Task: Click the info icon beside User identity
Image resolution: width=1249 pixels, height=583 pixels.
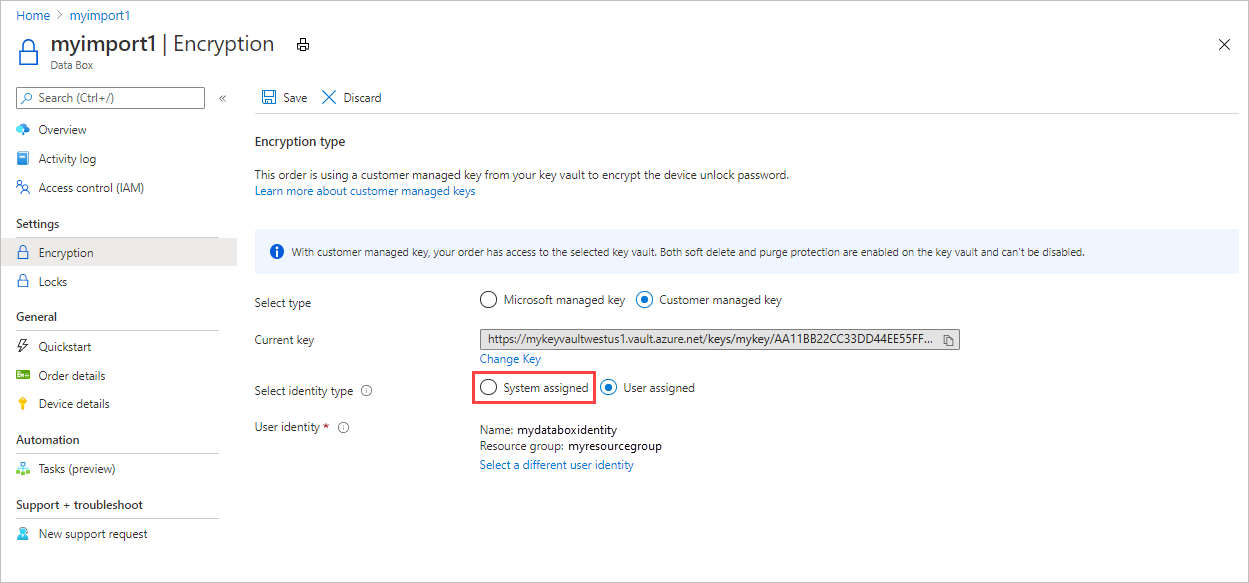Action: point(343,428)
